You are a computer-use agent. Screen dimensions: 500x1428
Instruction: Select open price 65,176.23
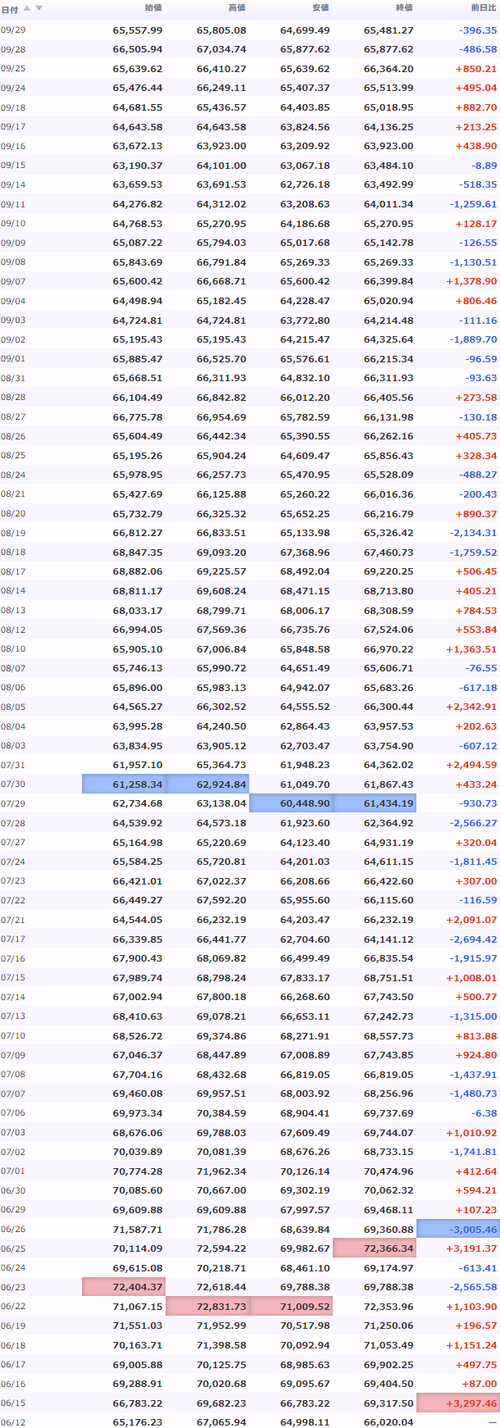pyautogui.click(x=138, y=1422)
